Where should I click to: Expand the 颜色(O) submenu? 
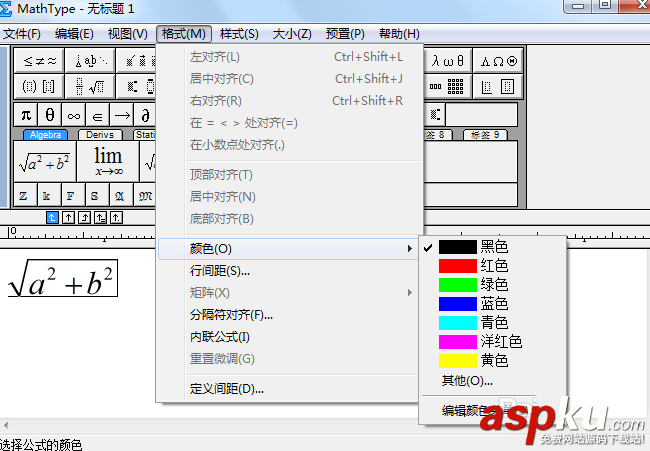(x=289, y=249)
